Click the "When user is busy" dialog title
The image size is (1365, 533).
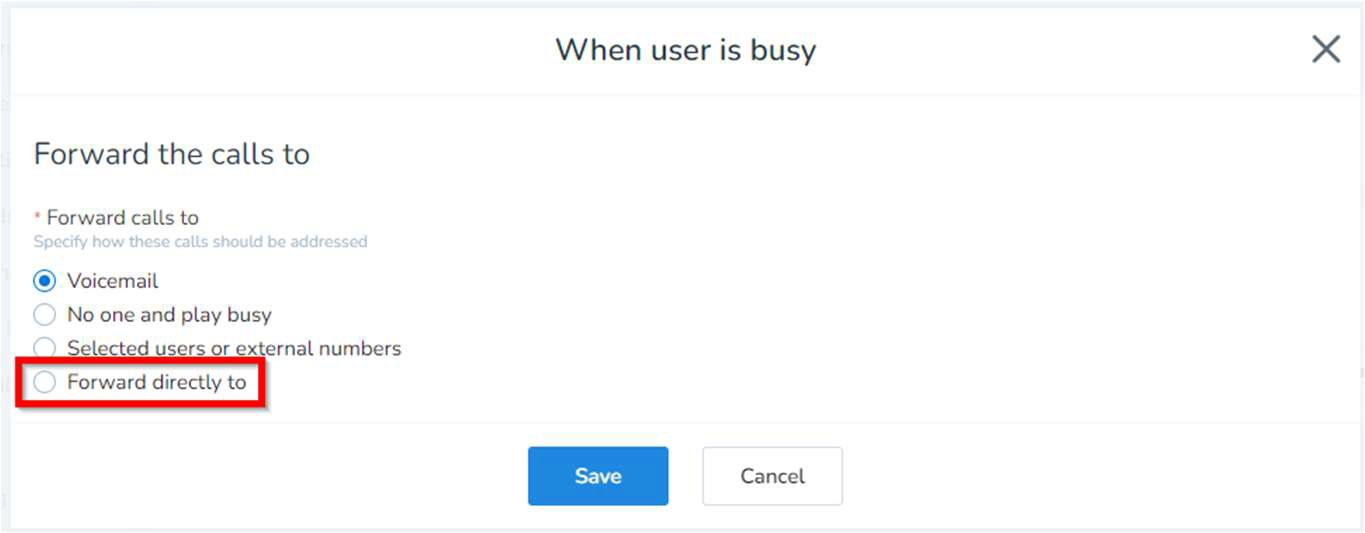(x=685, y=50)
